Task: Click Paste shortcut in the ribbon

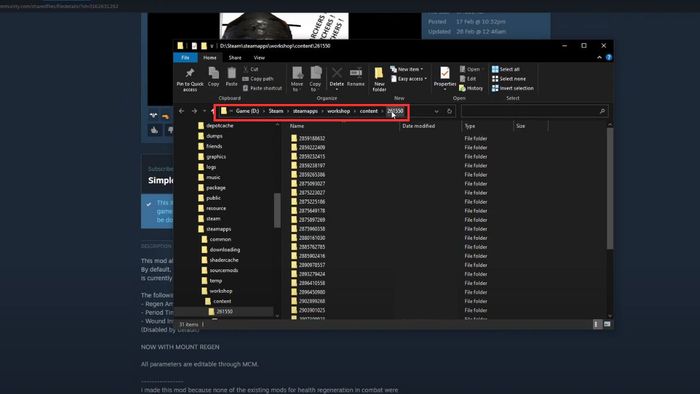Action: point(262,88)
